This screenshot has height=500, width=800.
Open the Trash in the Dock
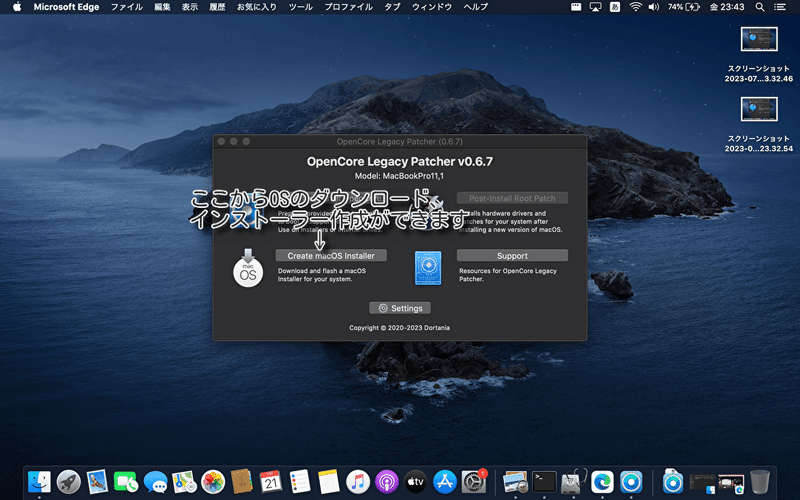tap(760, 481)
